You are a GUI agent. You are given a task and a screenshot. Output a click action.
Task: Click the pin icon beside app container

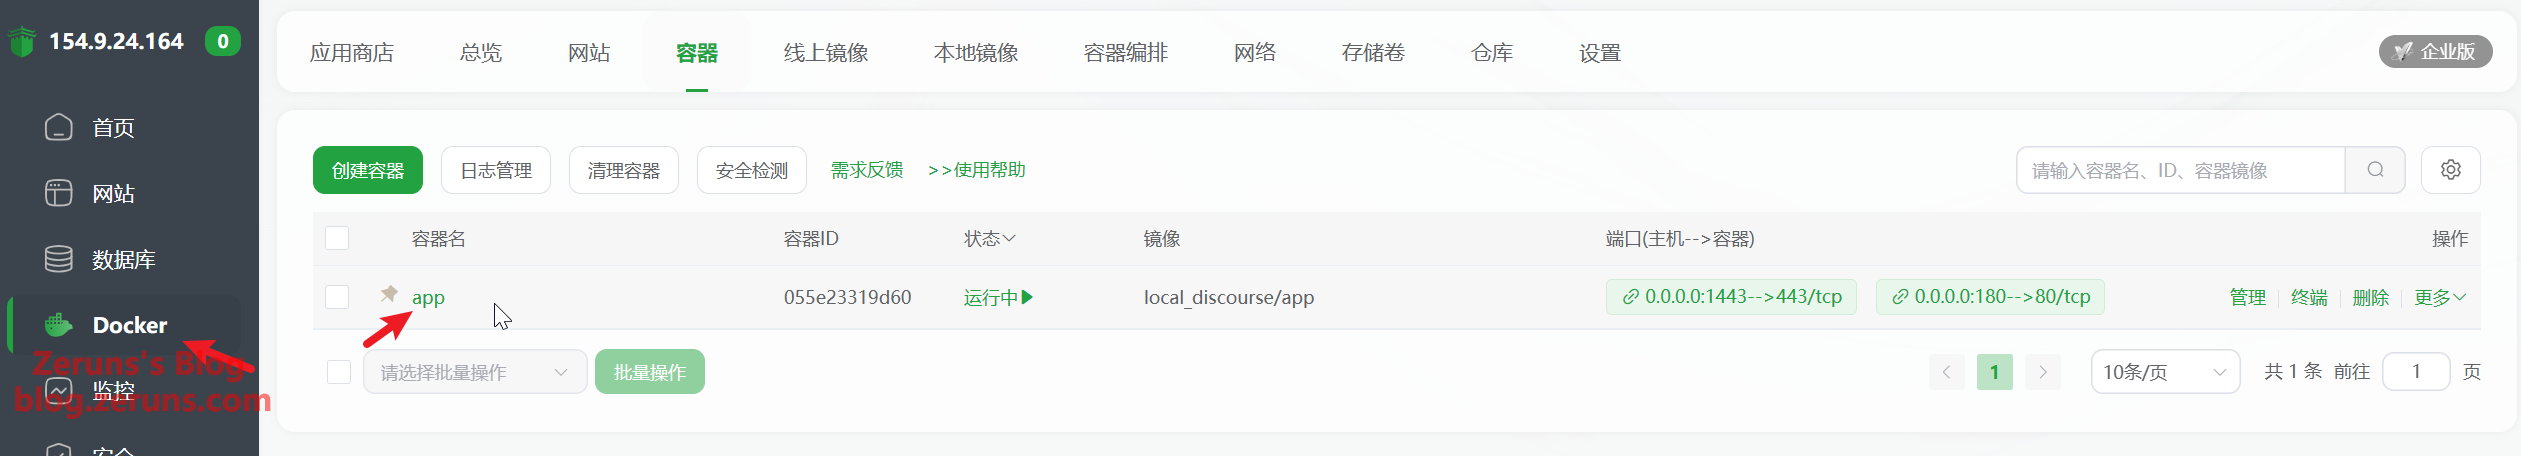pos(389,294)
